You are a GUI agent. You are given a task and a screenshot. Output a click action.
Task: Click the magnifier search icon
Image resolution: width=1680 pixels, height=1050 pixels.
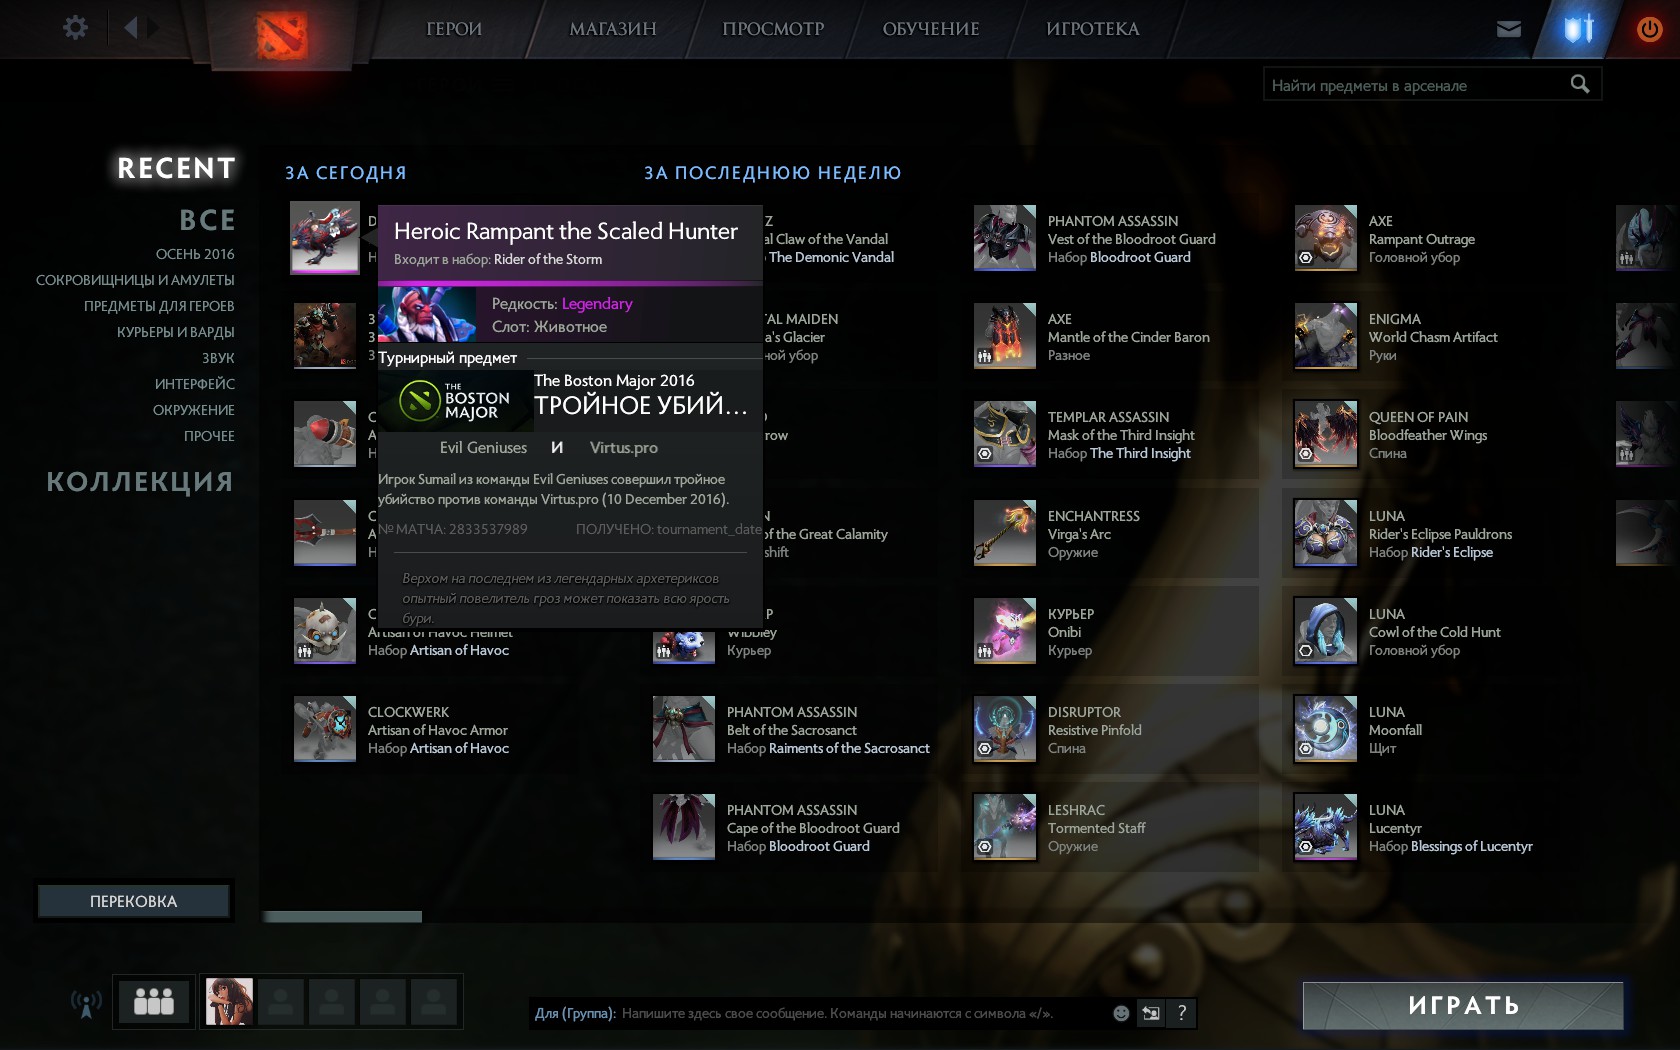click(1580, 85)
